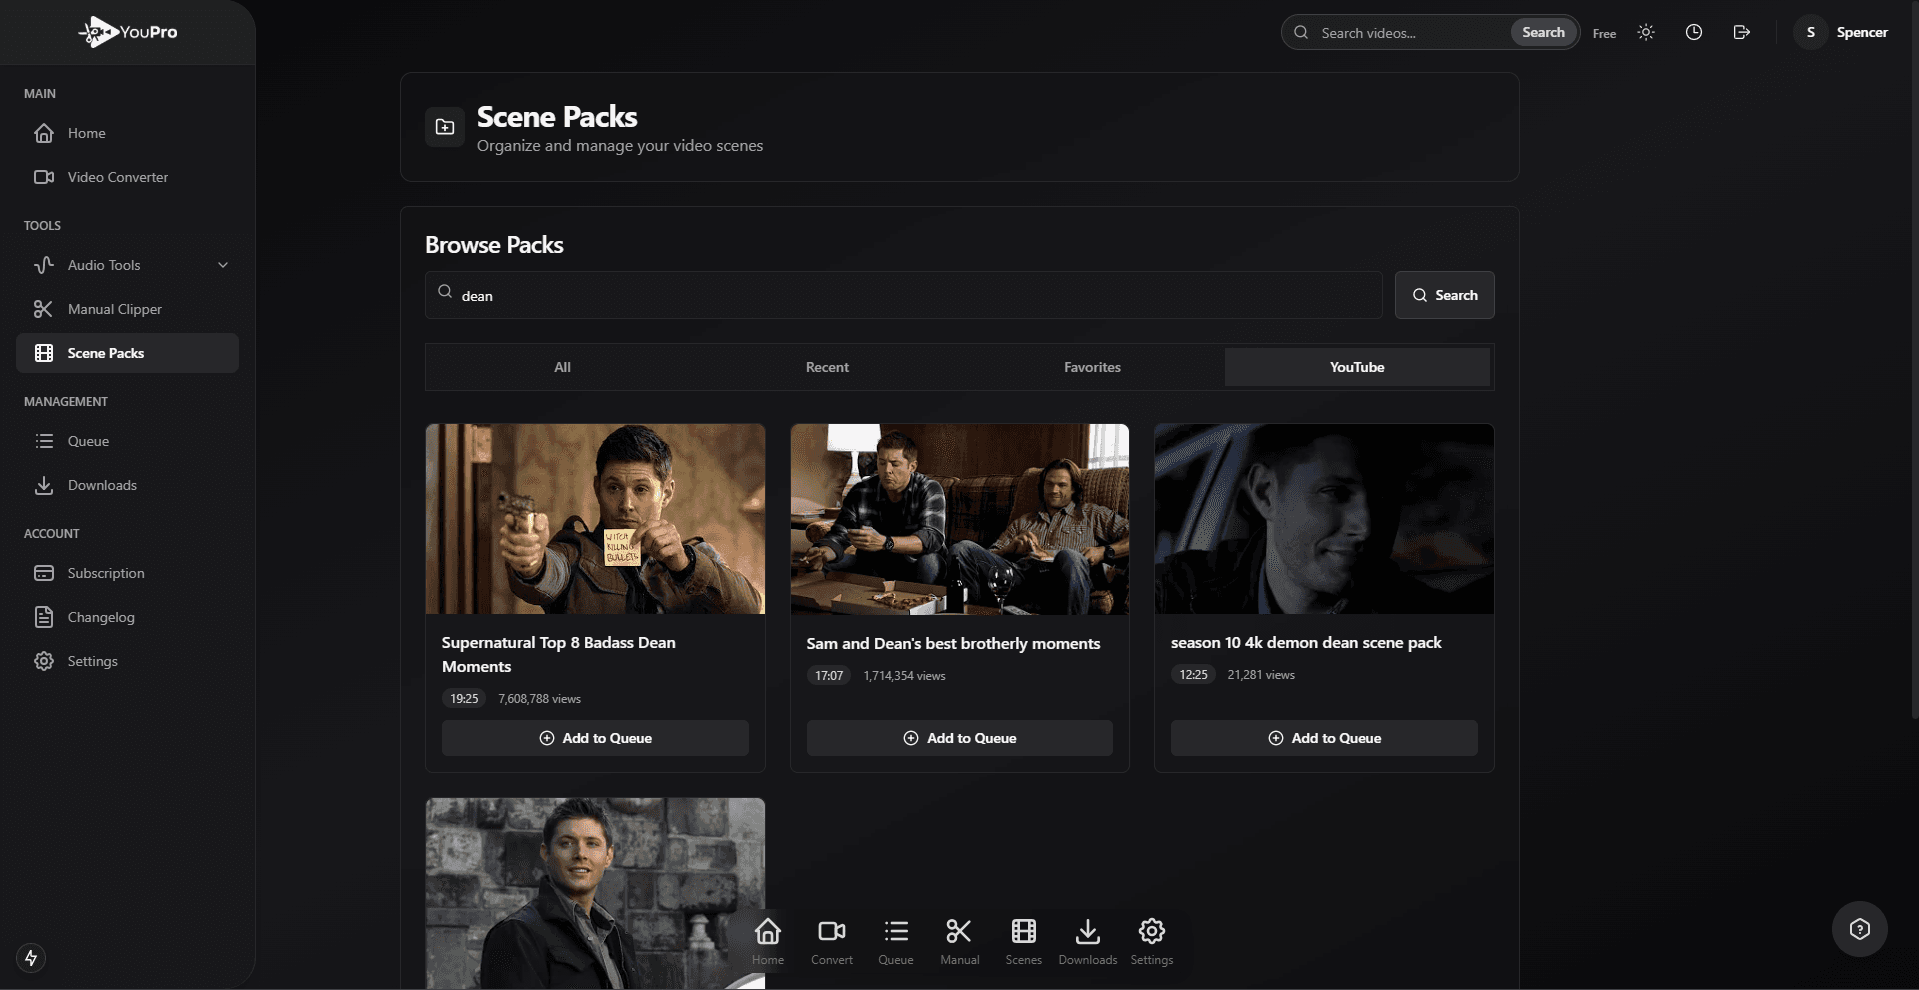Open season 10 demon dean thumbnail

click(x=1324, y=519)
